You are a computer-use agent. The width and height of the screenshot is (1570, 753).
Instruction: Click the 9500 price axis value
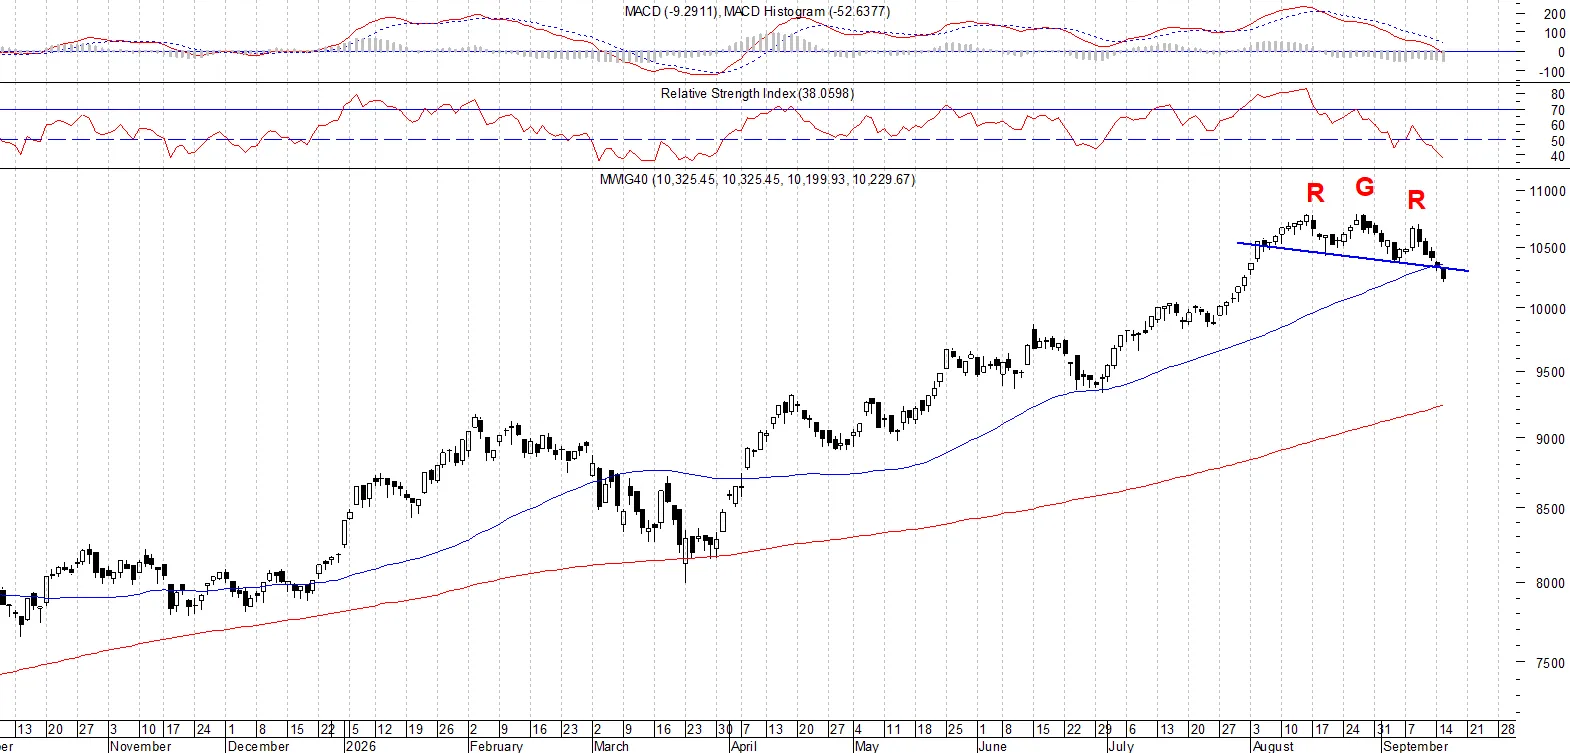click(1551, 372)
